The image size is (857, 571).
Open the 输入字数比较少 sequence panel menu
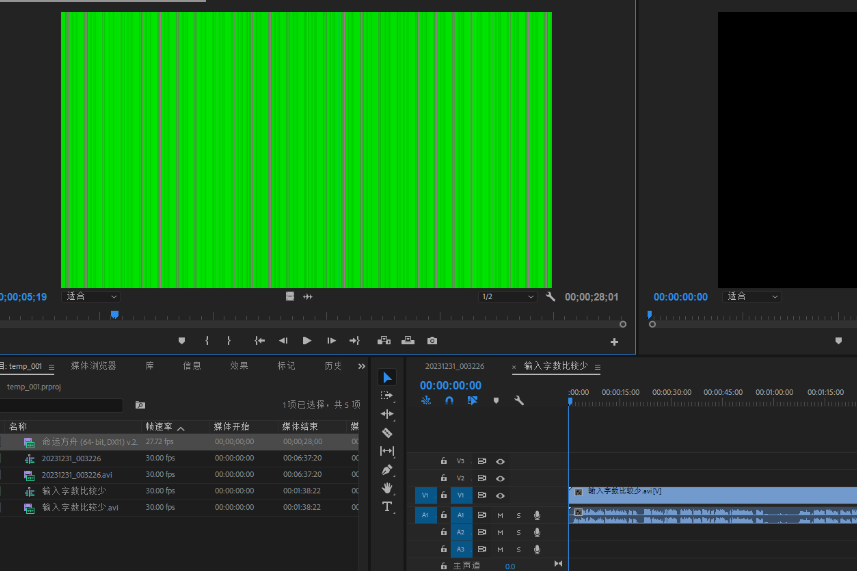[x=597, y=367]
